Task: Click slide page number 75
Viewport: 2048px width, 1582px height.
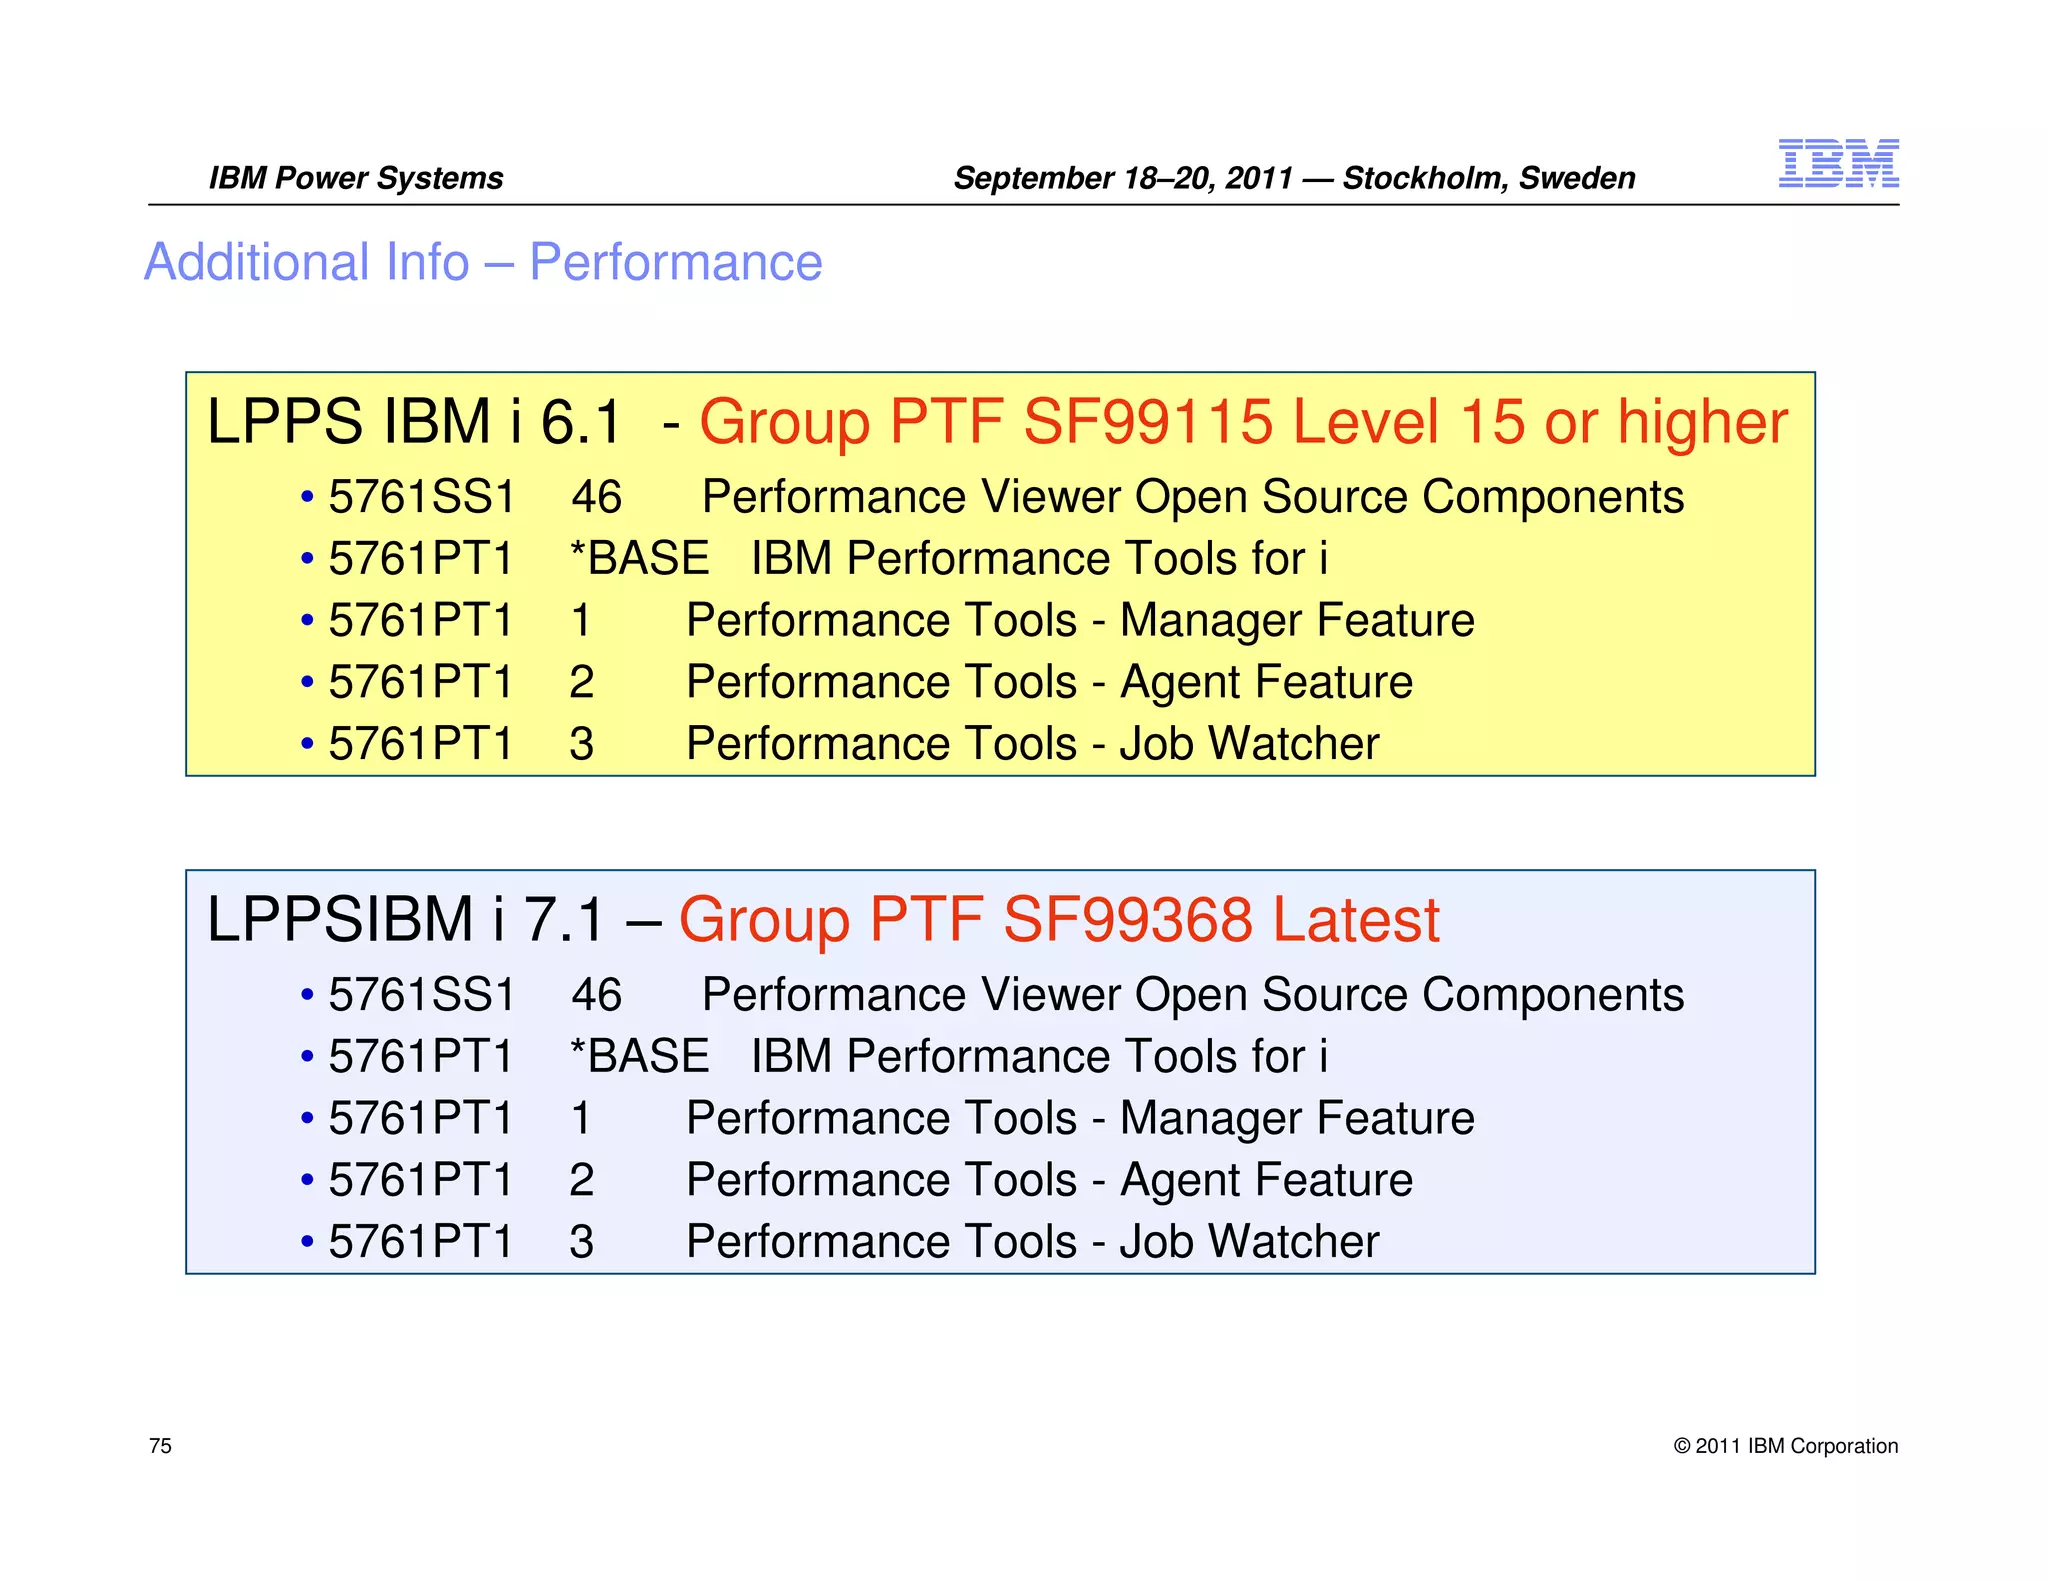Action: coord(160,1446)
